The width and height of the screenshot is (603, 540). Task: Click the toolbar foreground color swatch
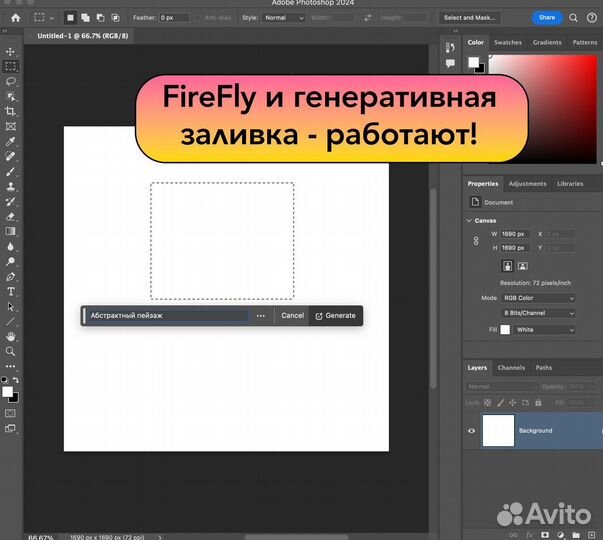pos(7,392)
